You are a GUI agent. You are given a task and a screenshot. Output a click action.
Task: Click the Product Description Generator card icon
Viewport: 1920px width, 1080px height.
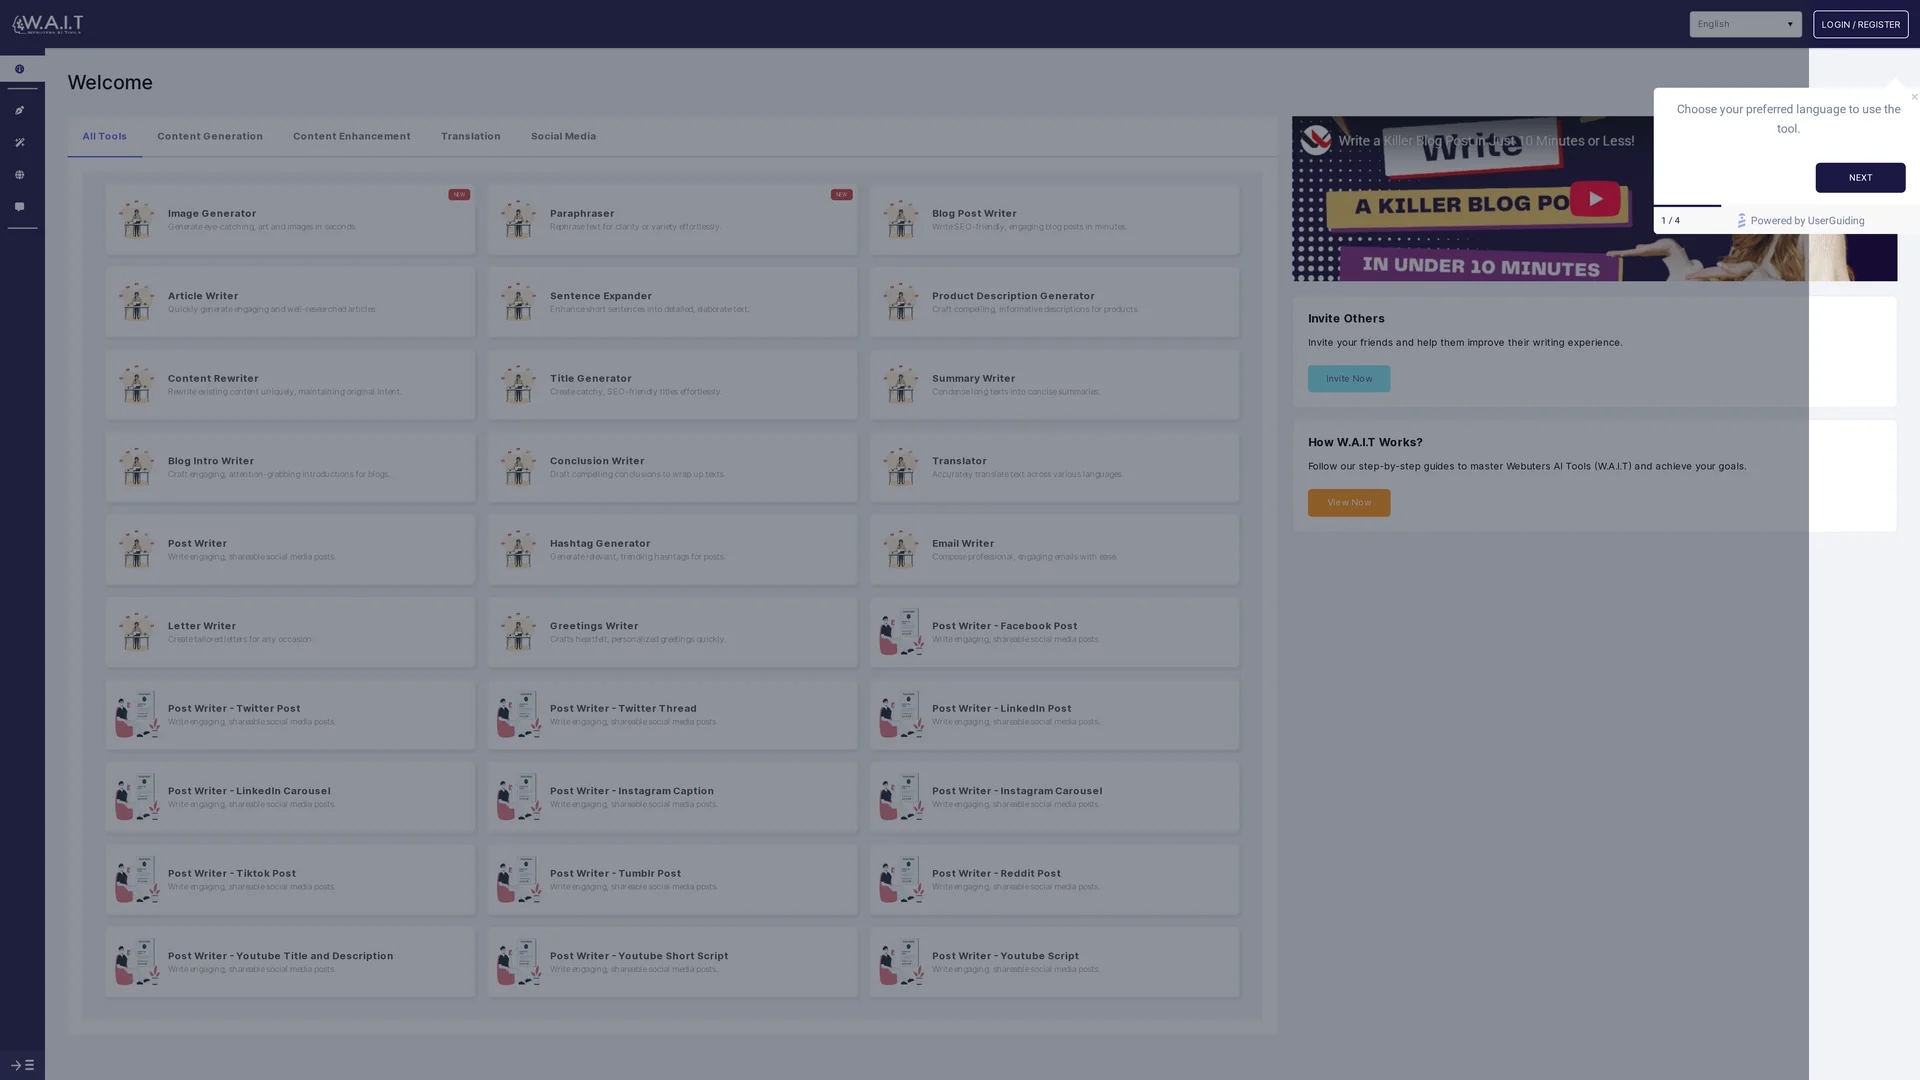point(900,302)
